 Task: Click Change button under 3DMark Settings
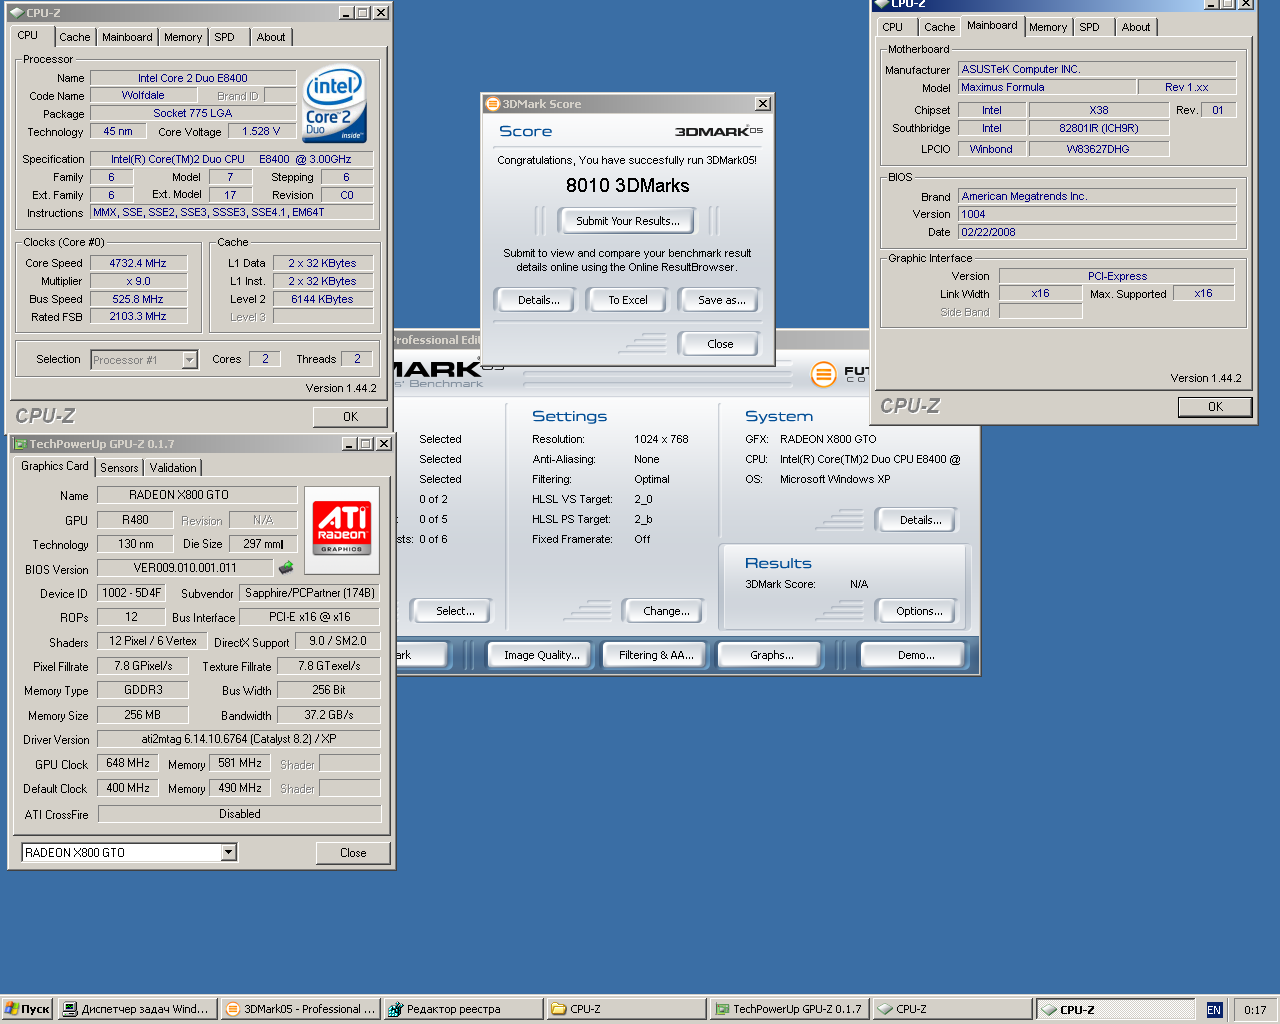click(666, 611)
